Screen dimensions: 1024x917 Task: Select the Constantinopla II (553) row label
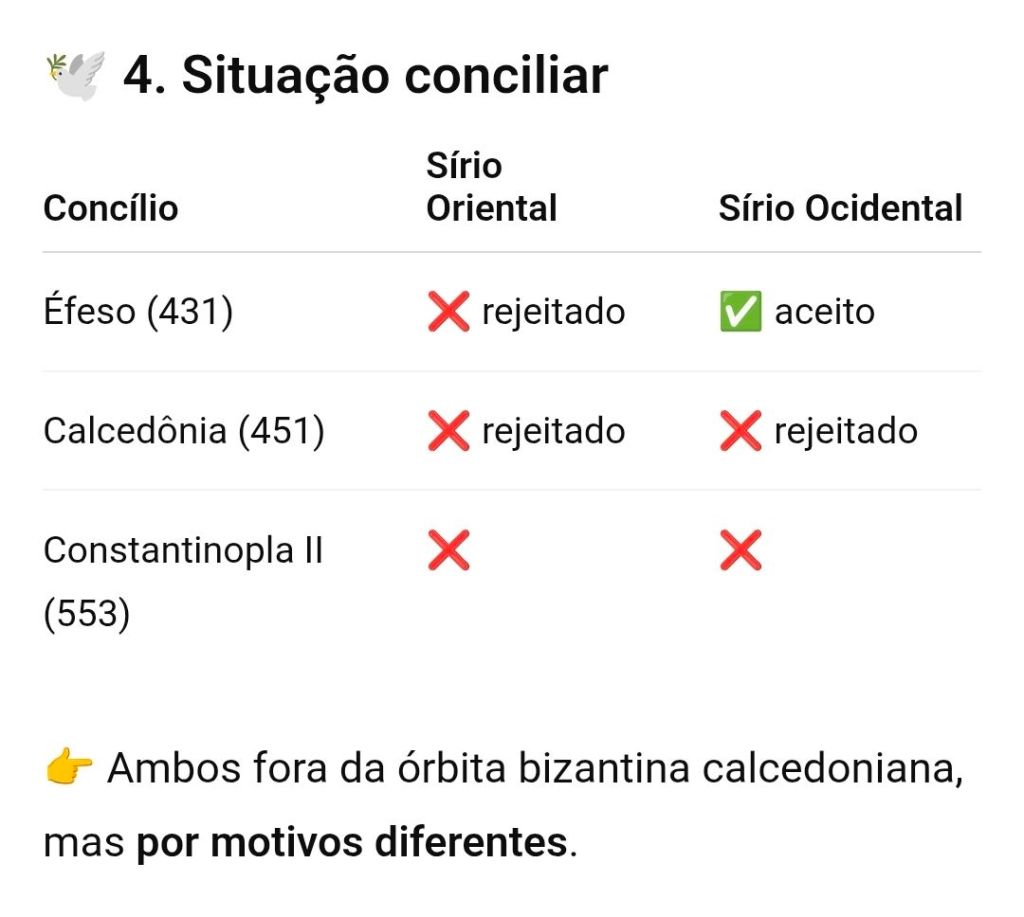(x=183, y=581)
